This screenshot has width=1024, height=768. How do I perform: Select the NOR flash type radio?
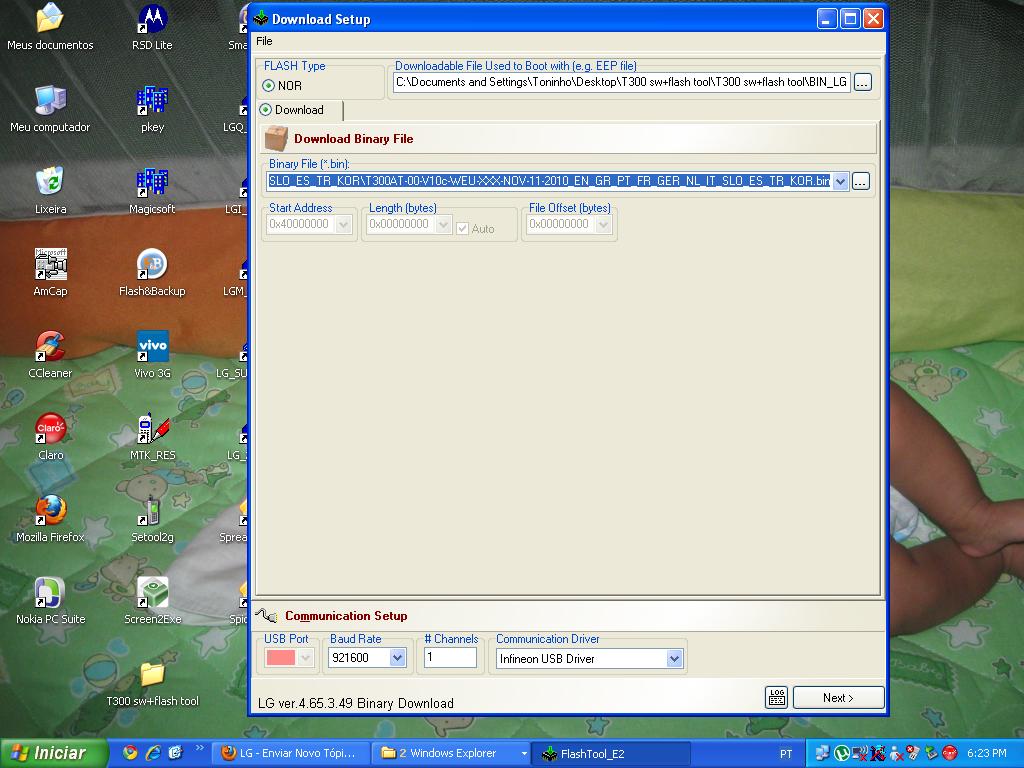tap(268, 86)
